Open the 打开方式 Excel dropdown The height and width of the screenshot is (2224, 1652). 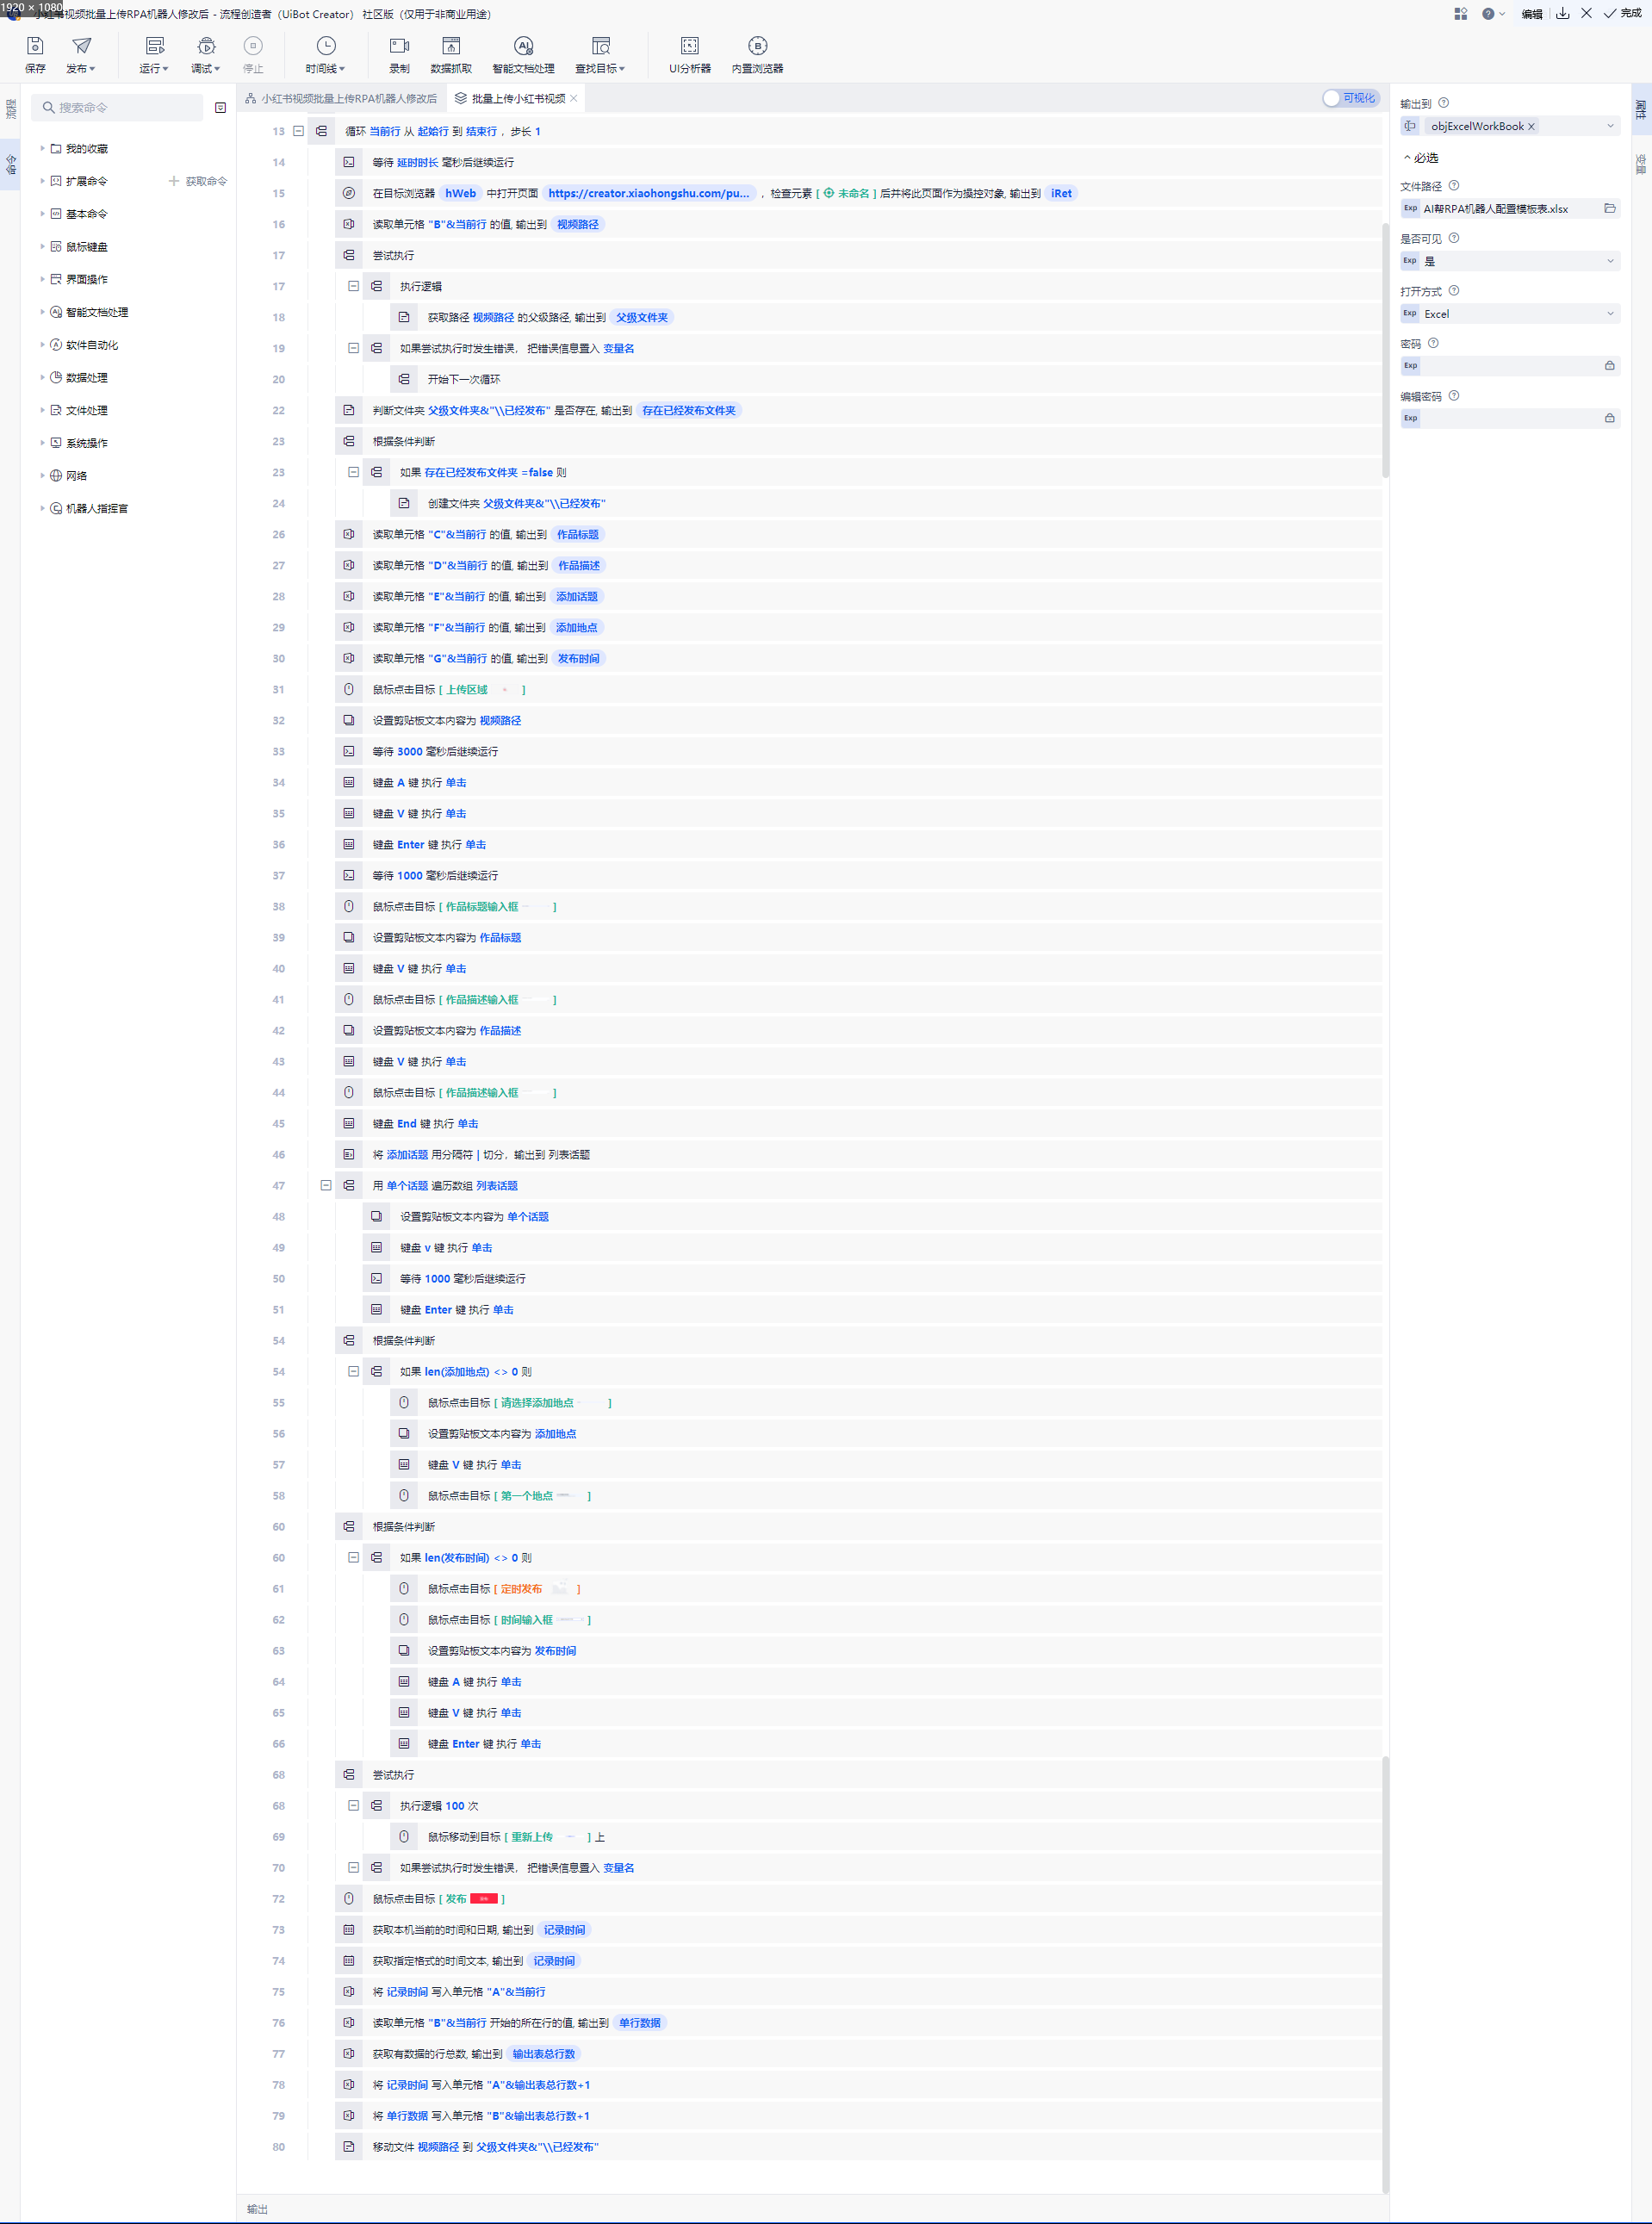[1610, 313]
